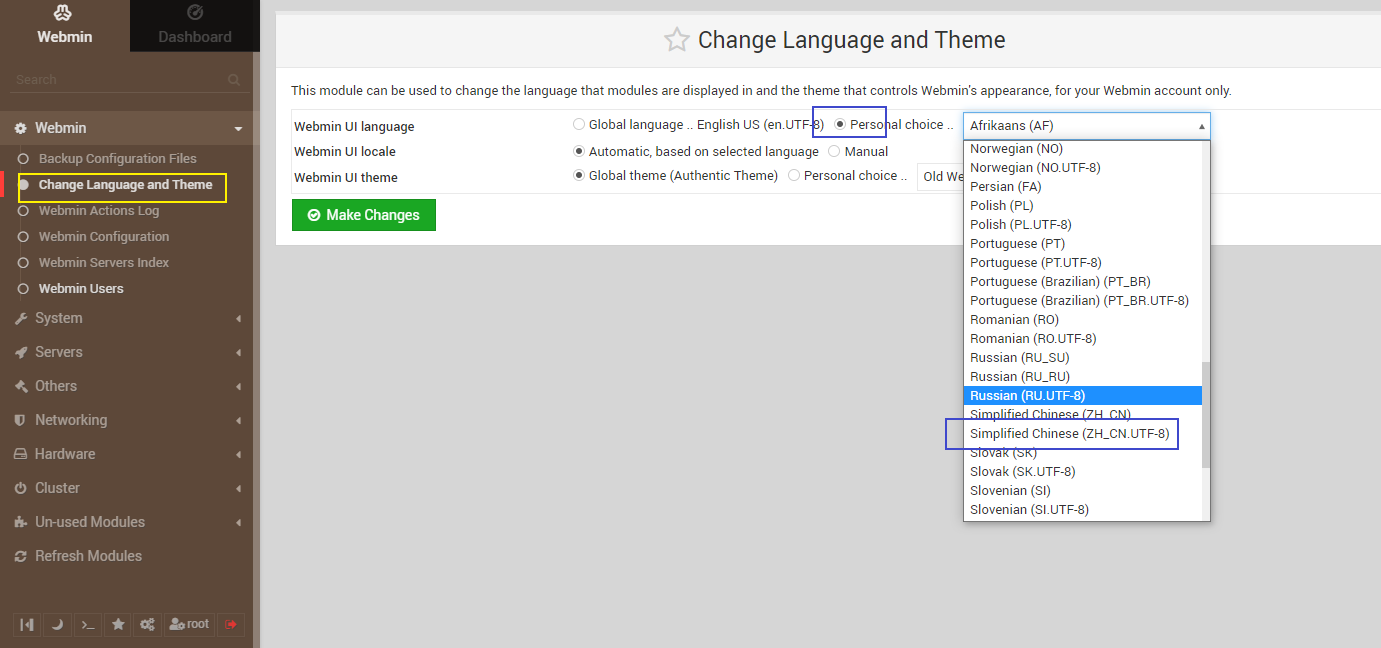Screen dimensions: 1381x648
Task: Choose Persian (FA) option
Action: pyautogui.click(x=1083, y=187)
